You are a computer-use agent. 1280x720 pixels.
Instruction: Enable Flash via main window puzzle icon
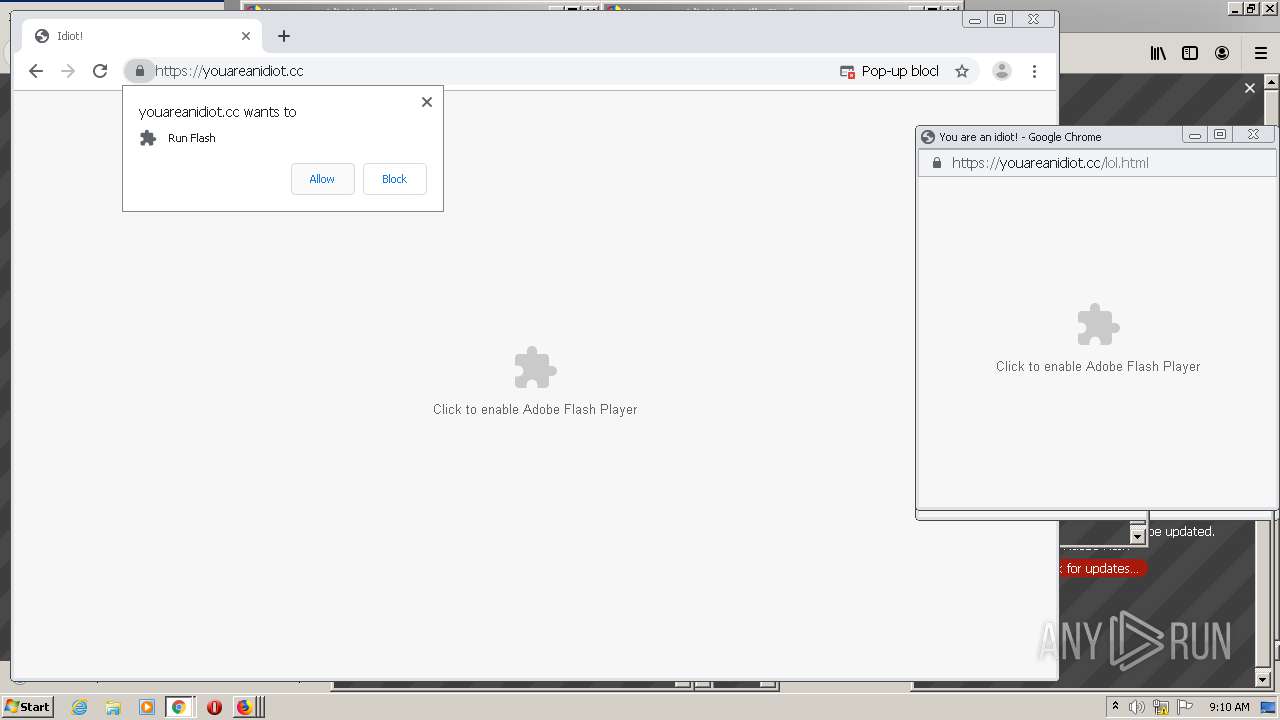click(x=535, y=368)
